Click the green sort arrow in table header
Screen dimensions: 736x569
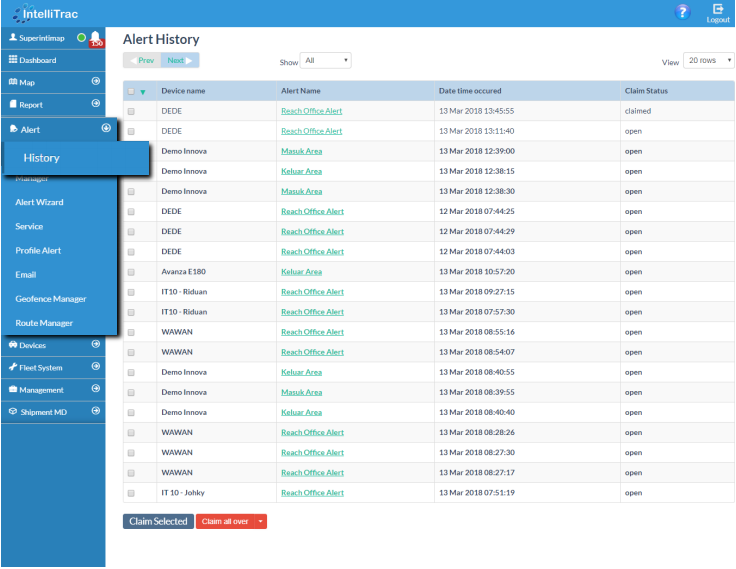(x=143, y=92)
